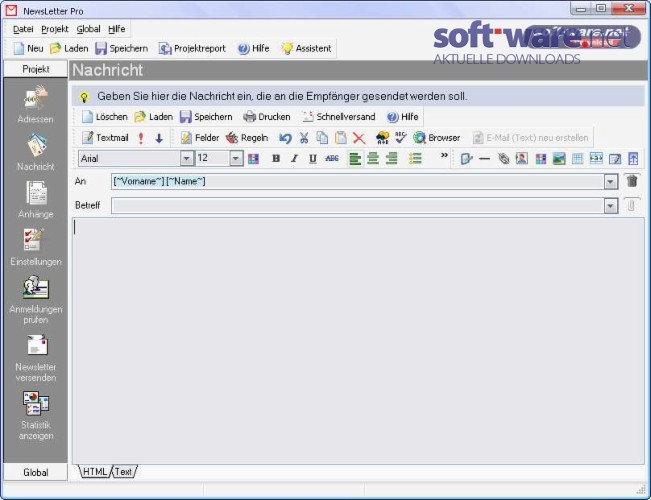Click the Felder button
This screenshot has height=500, width=651.
tap(200, 138)
